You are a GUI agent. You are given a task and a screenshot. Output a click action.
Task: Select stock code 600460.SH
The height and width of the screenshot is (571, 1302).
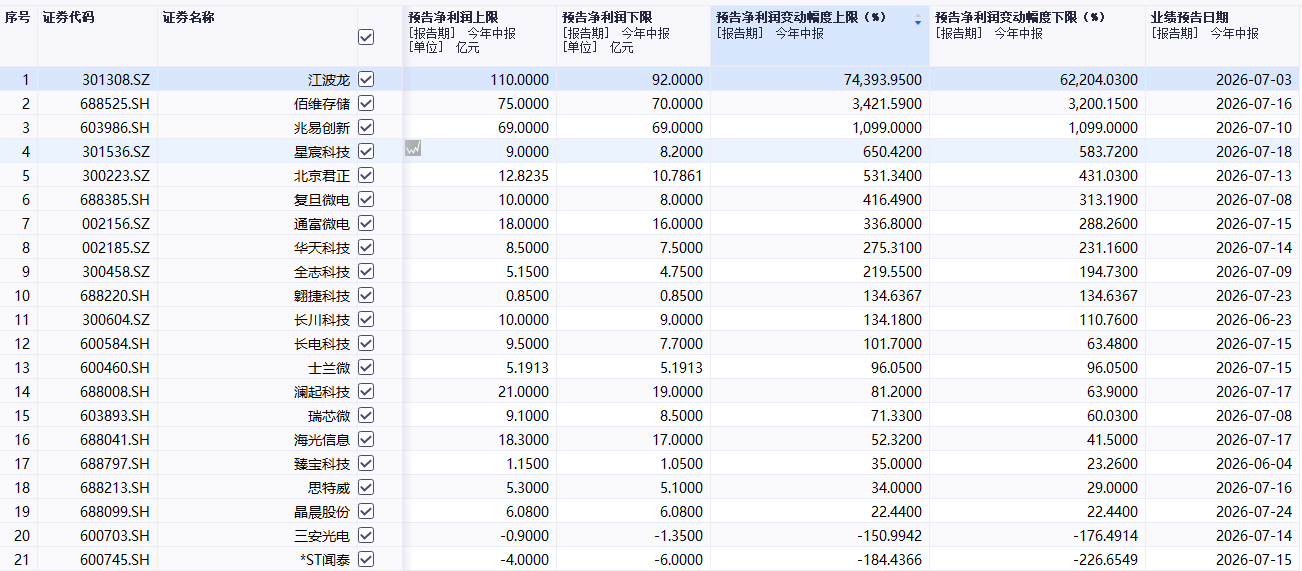115,367
